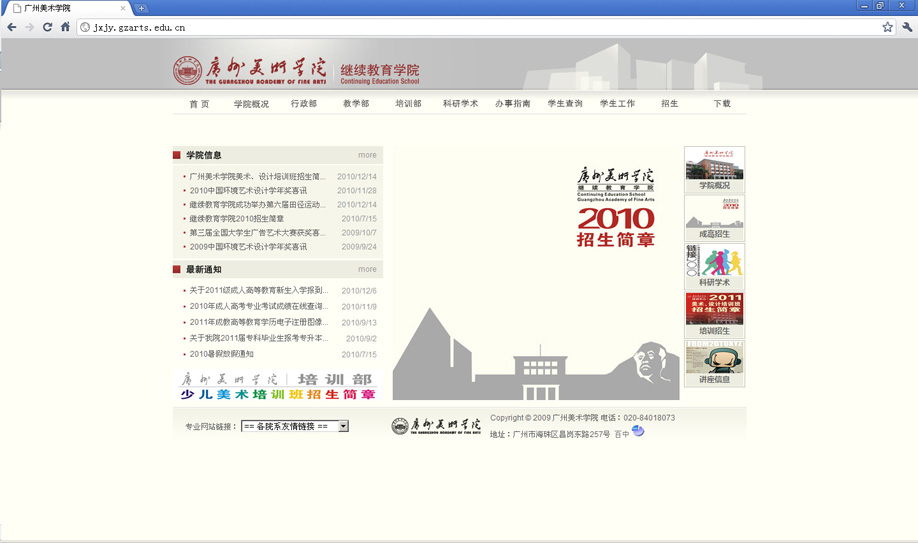
Task: Open notice 2010暑假放假通知
Action: tap(221, 354)
